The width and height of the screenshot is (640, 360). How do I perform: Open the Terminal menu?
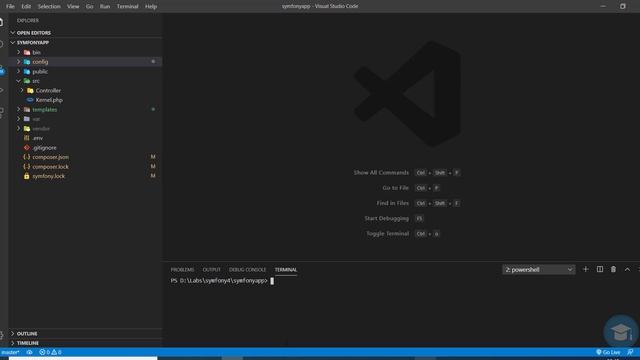127,6
